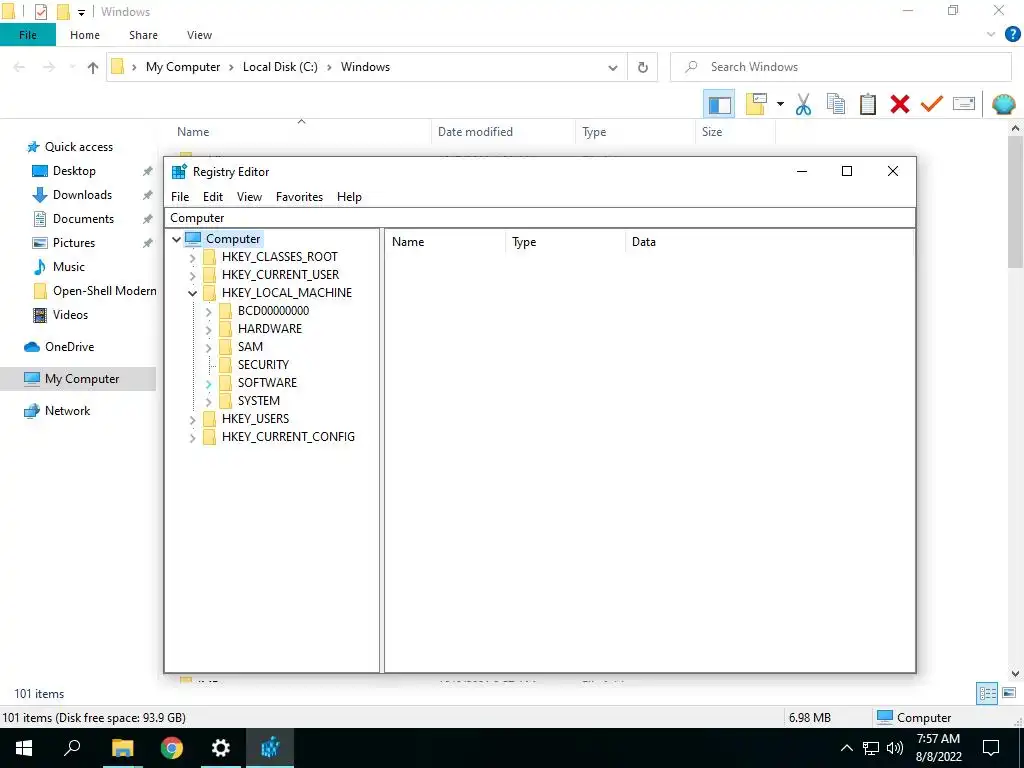Click the Search Windows input field
This screenshot has height=768, width=1024.
(840, 67)
